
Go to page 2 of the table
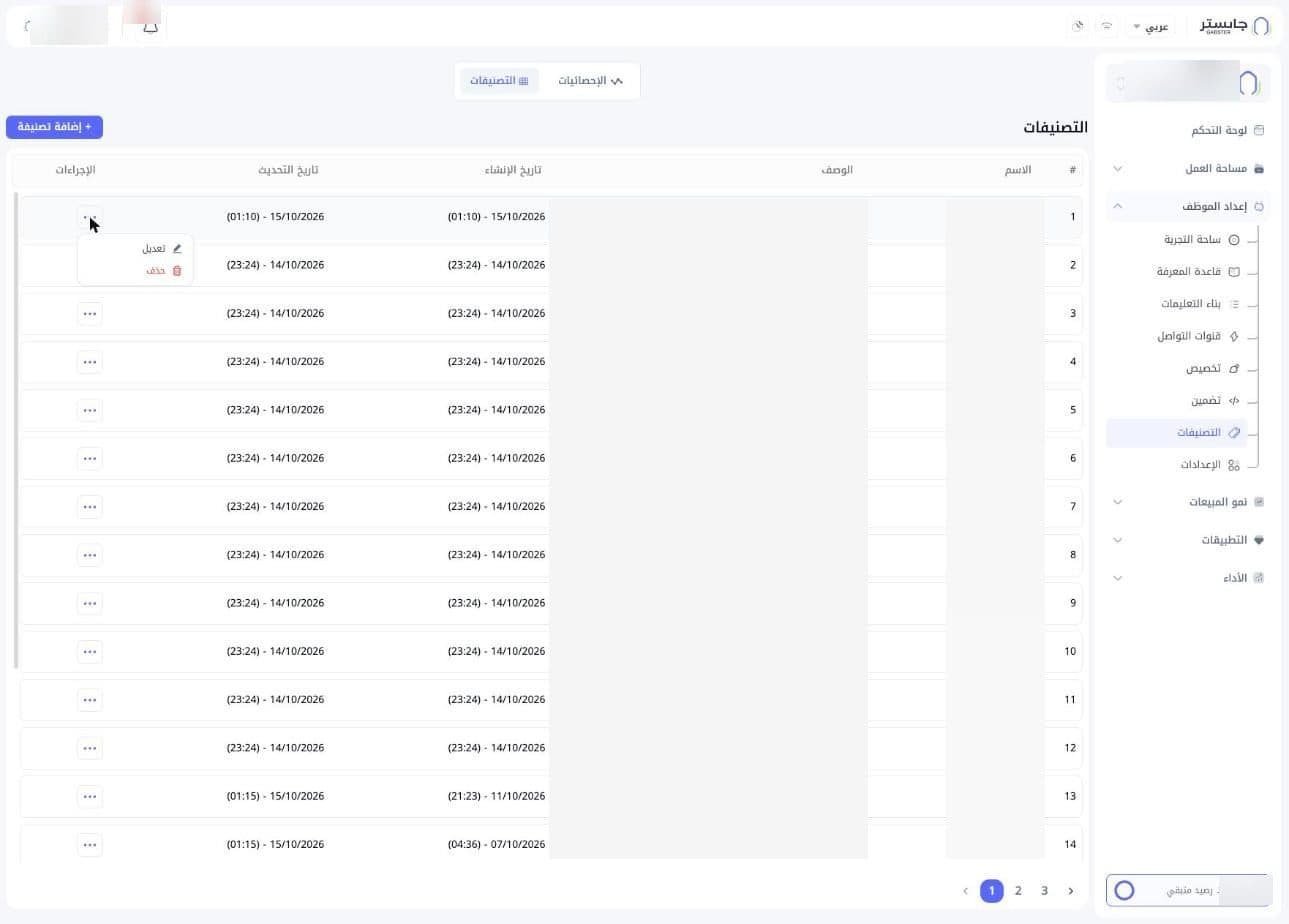[1018, 890]
